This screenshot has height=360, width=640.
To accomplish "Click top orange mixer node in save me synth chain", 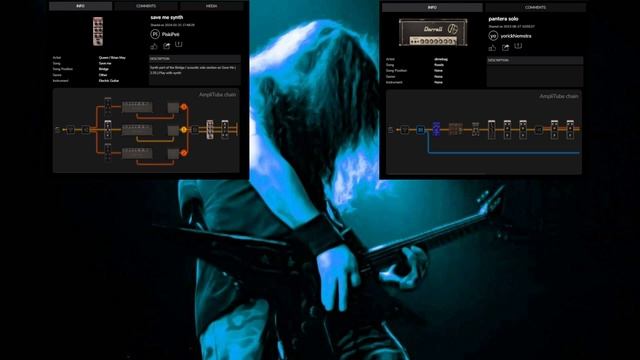I will click(184, 107).
